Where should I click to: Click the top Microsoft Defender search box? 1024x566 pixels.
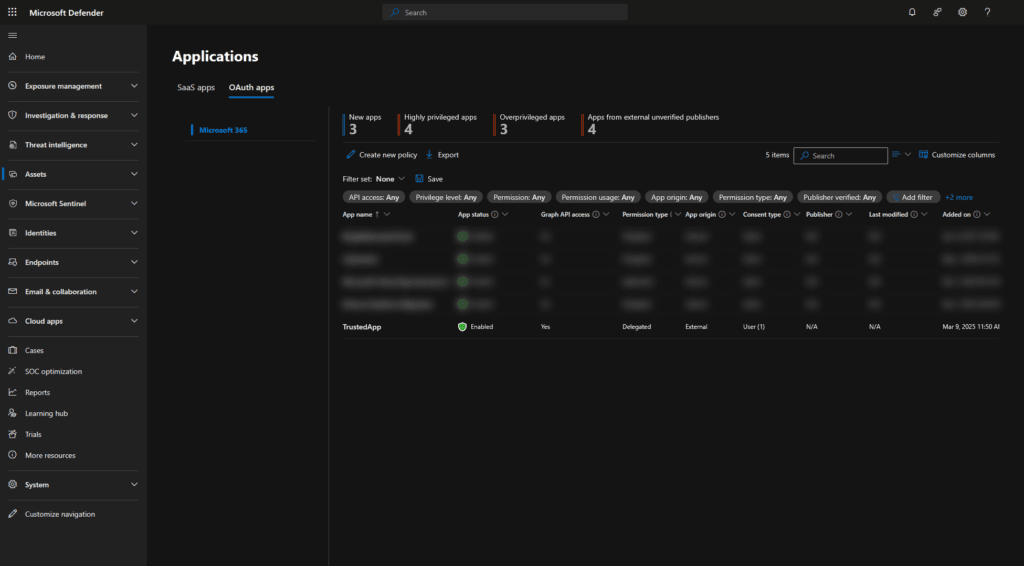coord(505,12)
